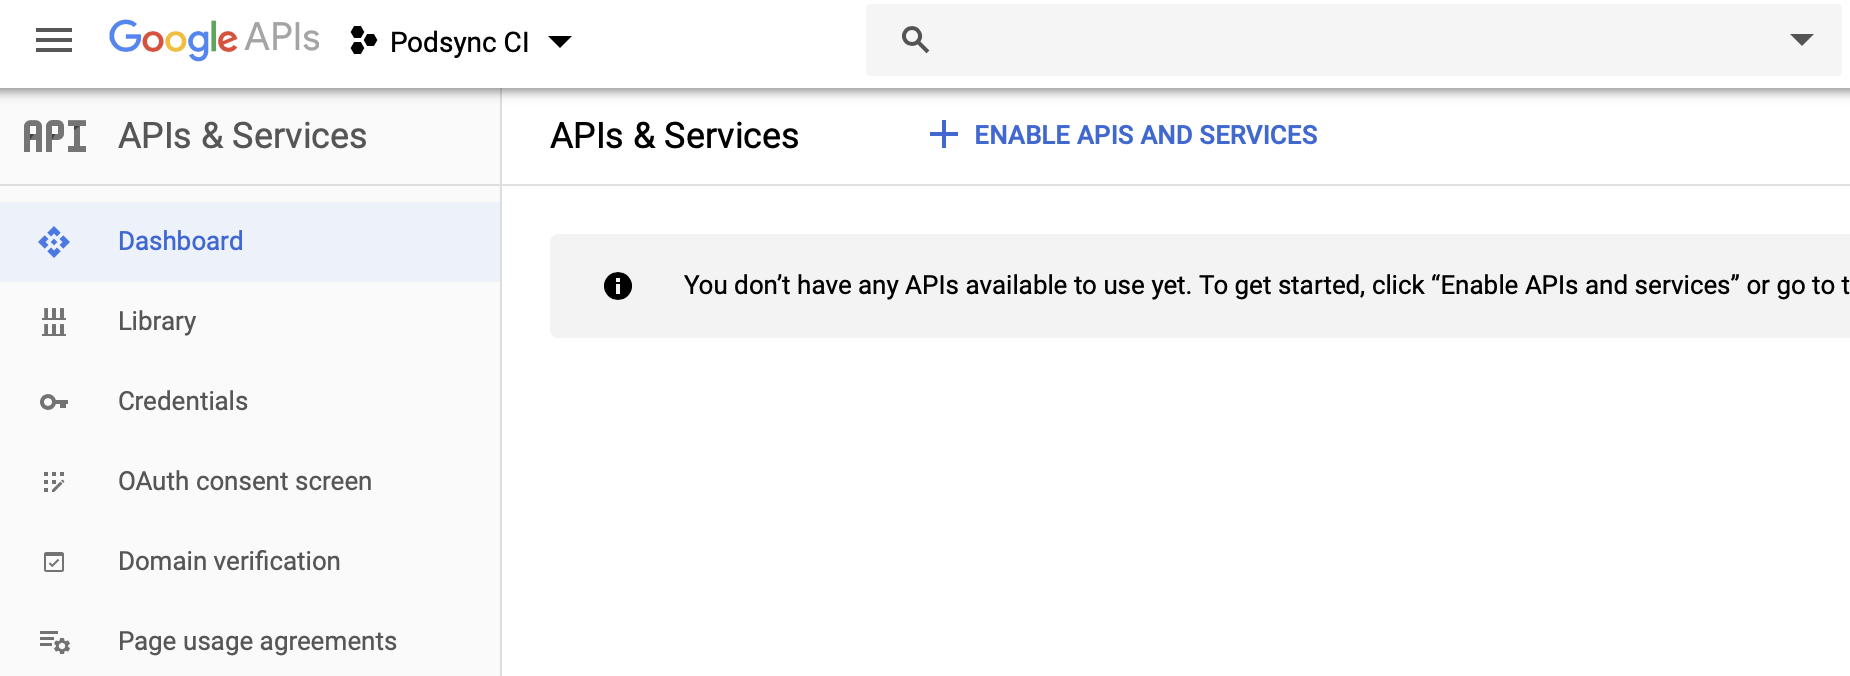This screenshot has width=1850, height=676.
Task: Click the APIs & Services sidebar title
Action: coord(242,136)
